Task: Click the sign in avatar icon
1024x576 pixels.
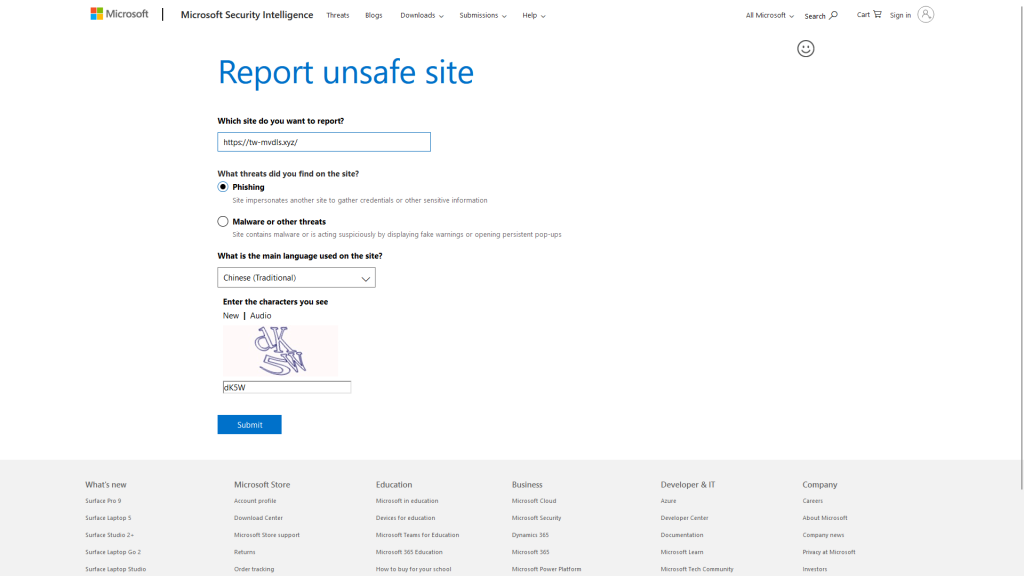Action: [x=925, y=14]
